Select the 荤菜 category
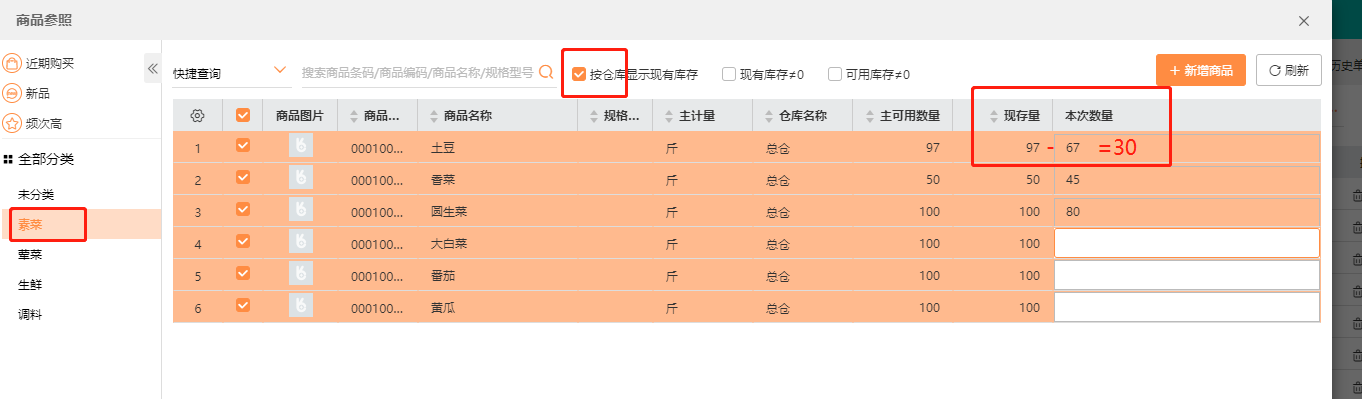The image size is (1362, 399). click(x=30, y=254)
